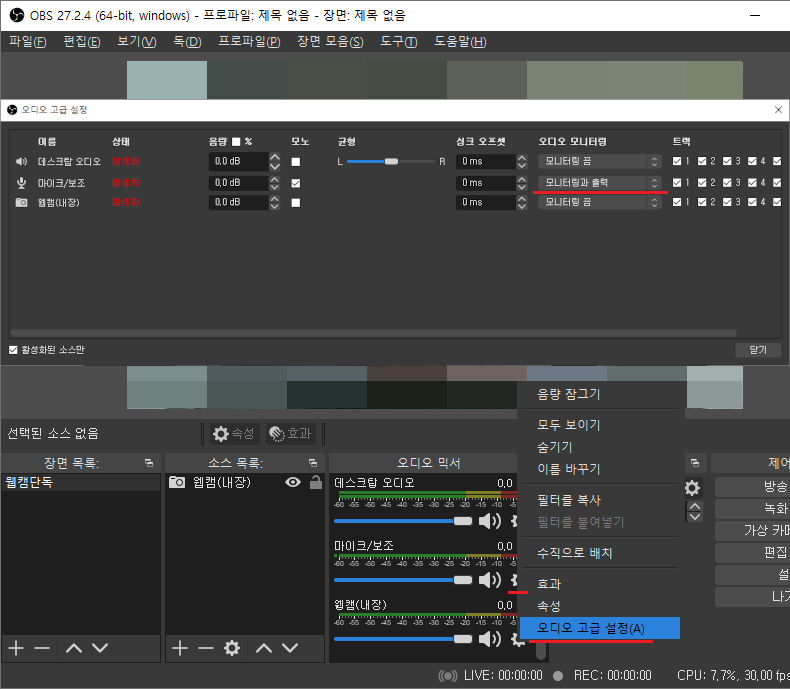Open monitoring dropdown for 웹캠(내장)
Screen dimensions: 790x689
(599, 202)
